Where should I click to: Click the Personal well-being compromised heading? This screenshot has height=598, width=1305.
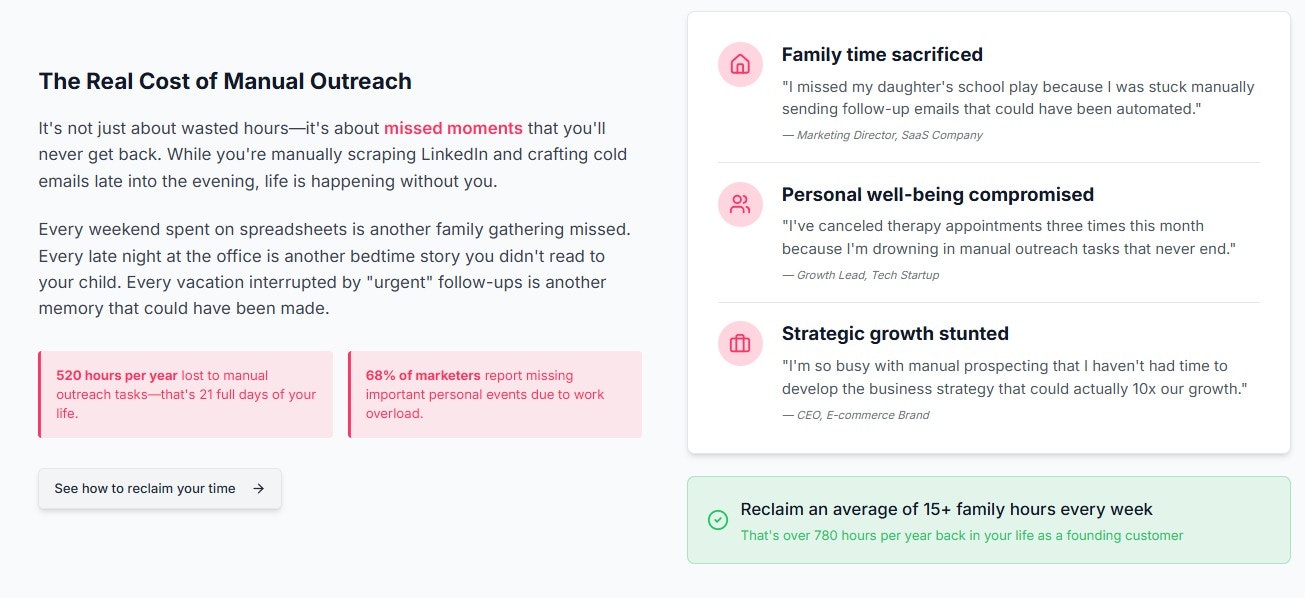tap(937, 194)
